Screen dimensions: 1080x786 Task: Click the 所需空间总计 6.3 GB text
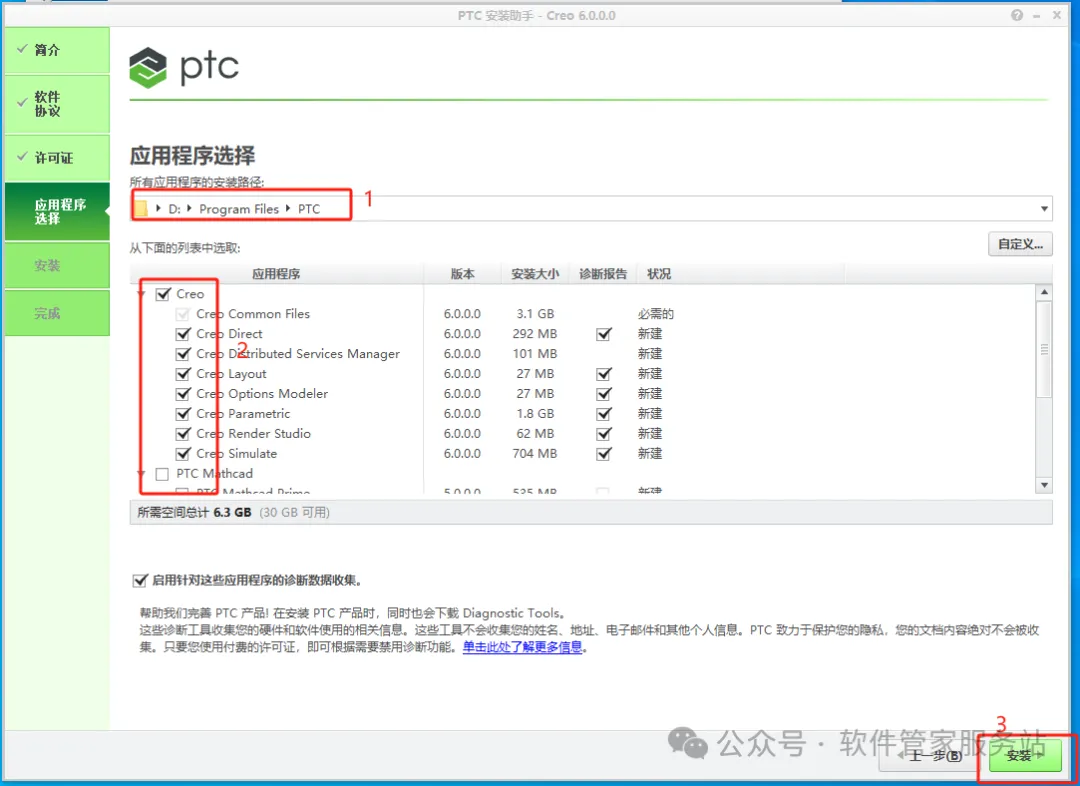click(194, 513)
